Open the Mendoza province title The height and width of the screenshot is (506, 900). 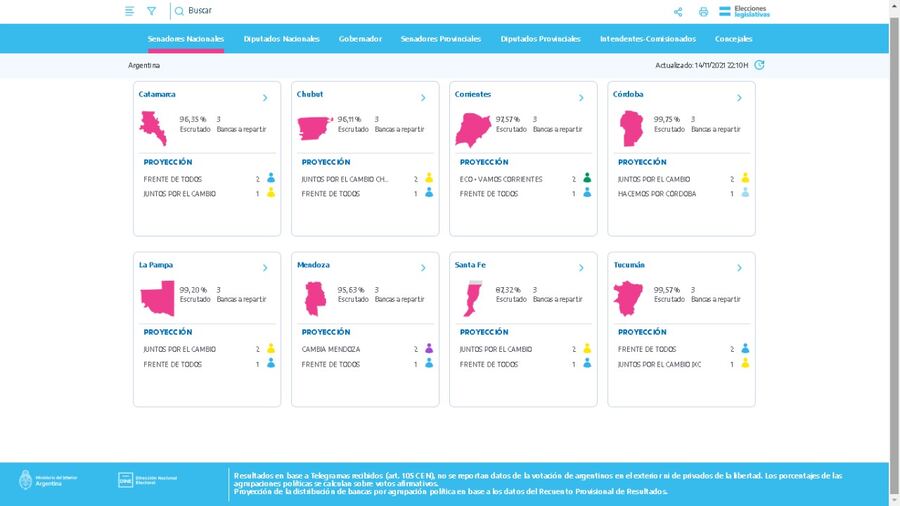click(x=313, y=265)
